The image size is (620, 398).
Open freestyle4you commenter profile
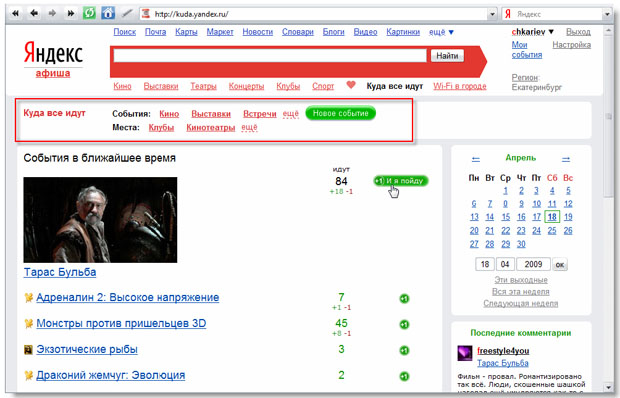pyautogui.click(x=503, y=351)
